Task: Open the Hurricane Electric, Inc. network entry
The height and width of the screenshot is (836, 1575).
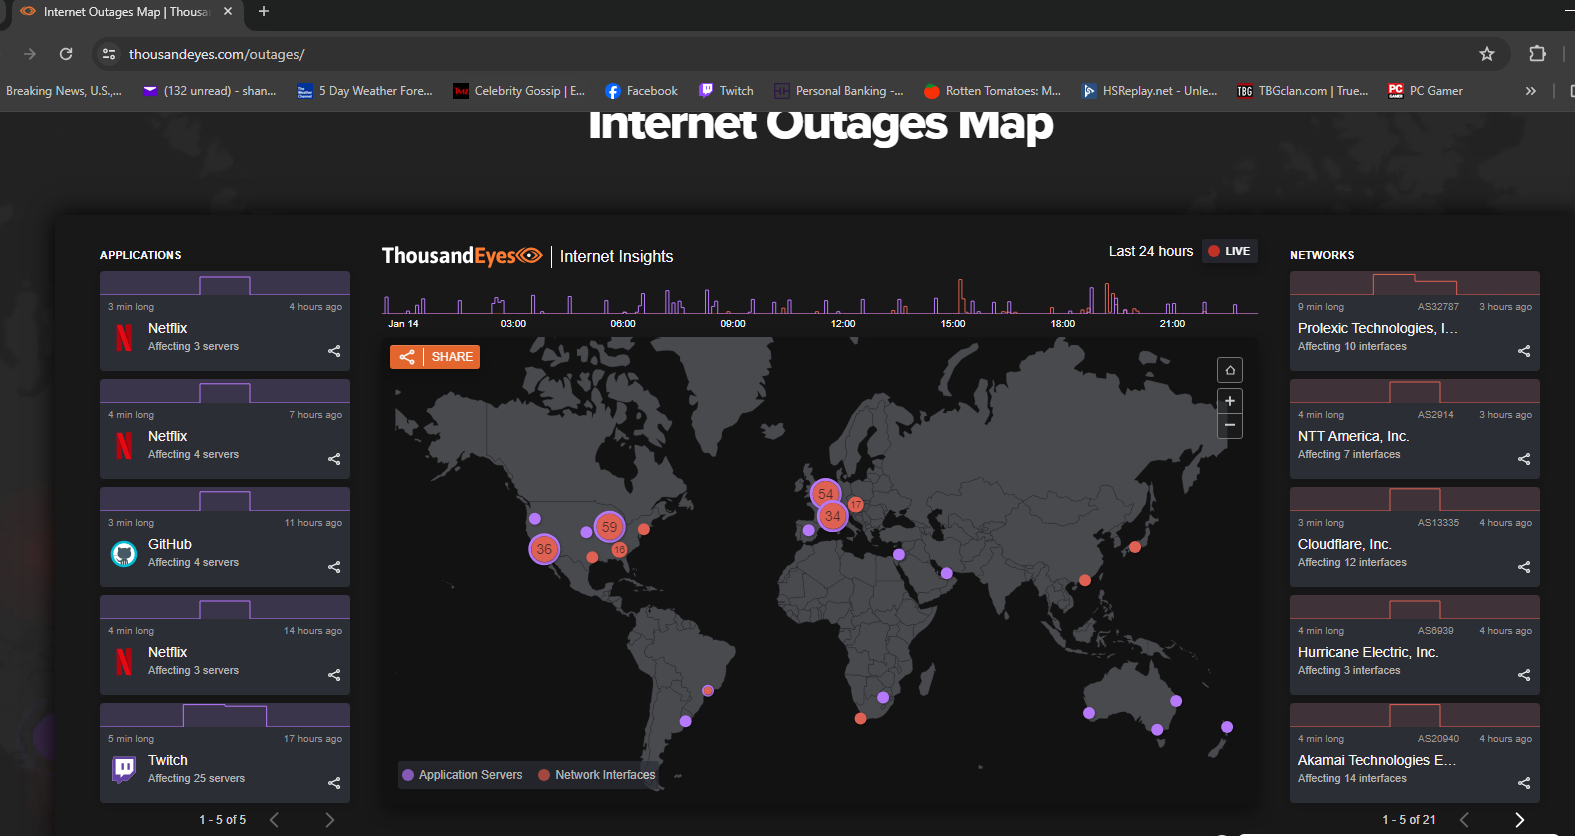Action: [x=1415, y=645]
